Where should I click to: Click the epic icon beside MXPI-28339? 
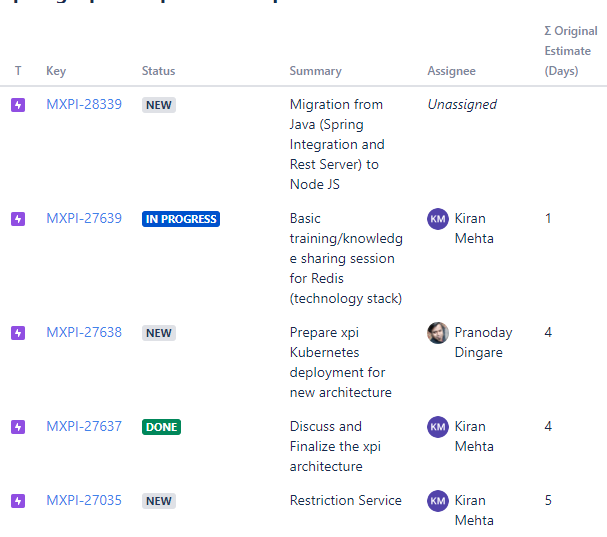point(18,105)
